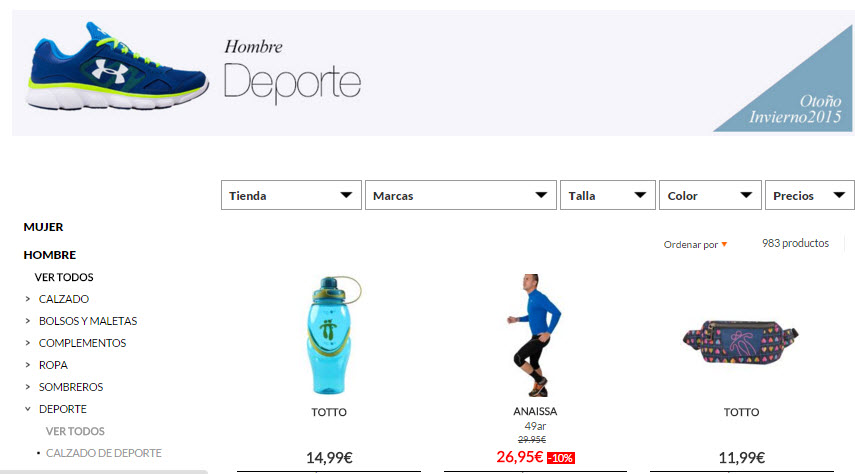Screen dimensions: 855x474
Task: Click the Under Armour shoe banner image
Action: 117,67
